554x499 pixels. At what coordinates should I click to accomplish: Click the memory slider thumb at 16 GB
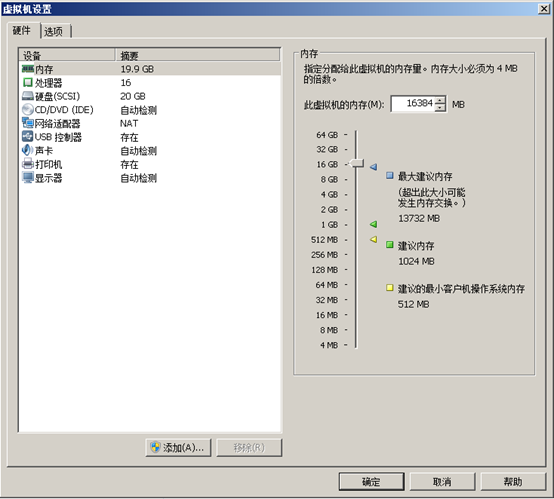356,163
